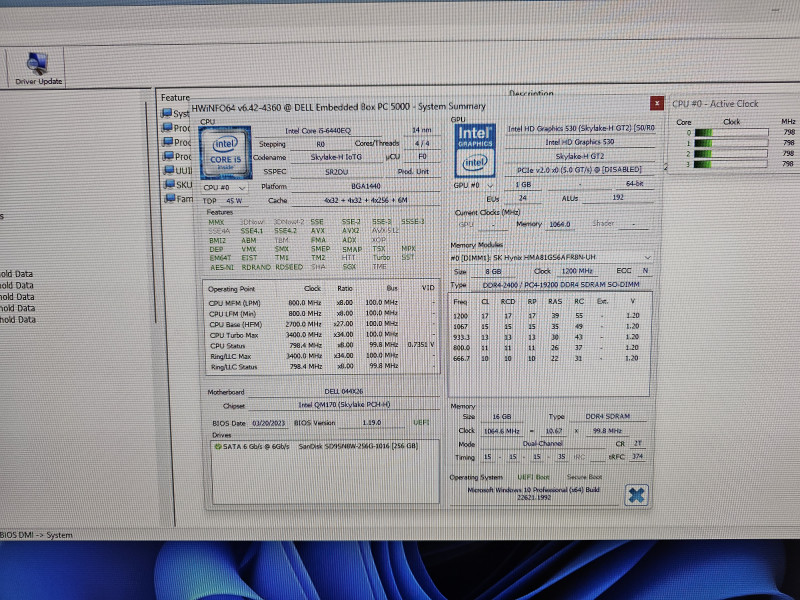Image resolution: width=800 pixels, height=600 pixels.
Task: Click the AVX2 feature flag
Action: [350, 231]
